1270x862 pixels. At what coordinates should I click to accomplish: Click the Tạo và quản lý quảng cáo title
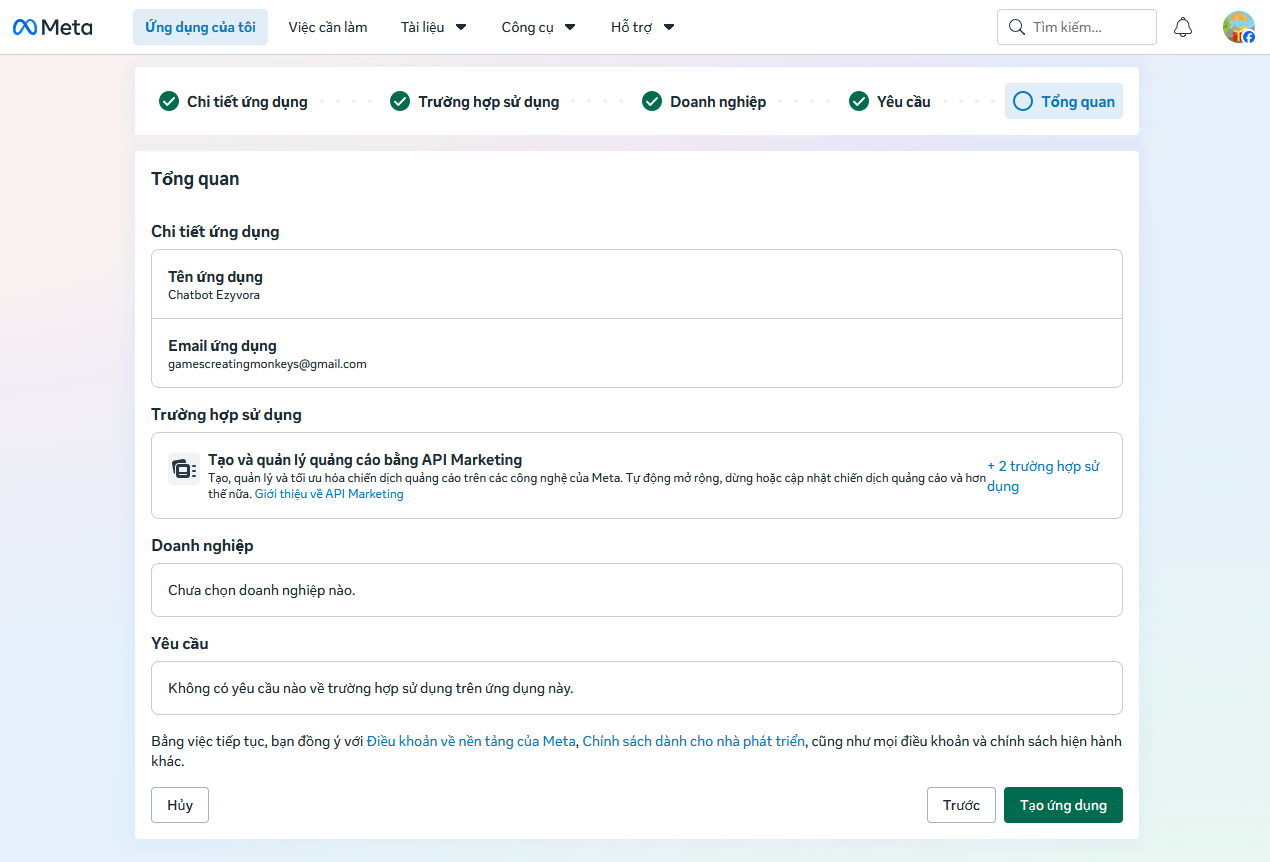[365, 460]
